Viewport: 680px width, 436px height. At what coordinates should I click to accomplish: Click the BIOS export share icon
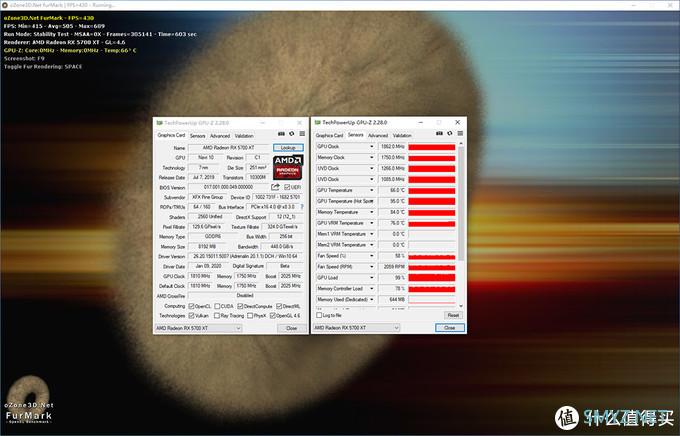click(x=275, y=187)
